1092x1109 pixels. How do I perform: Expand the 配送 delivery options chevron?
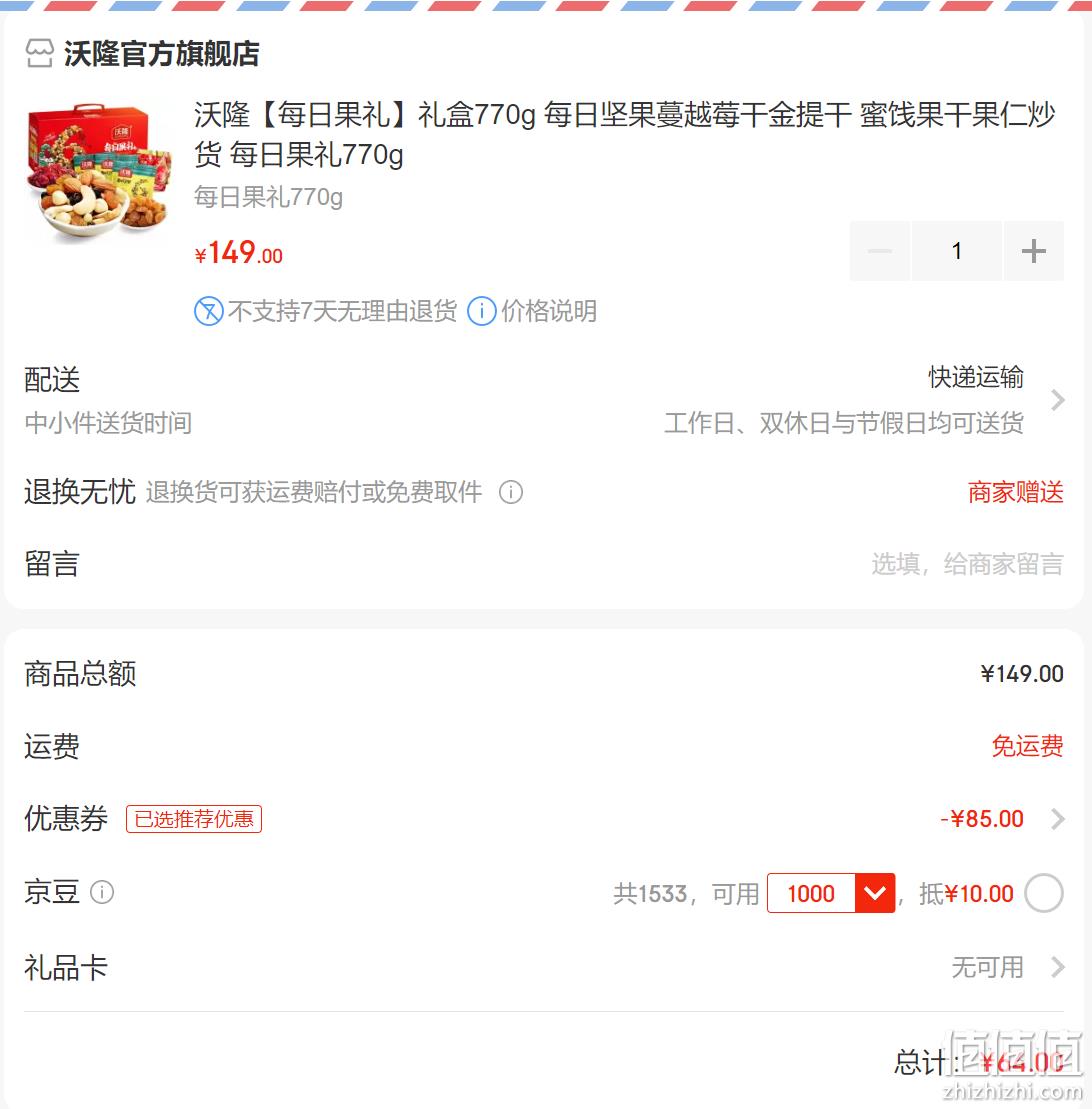(x=1057, y=400)
